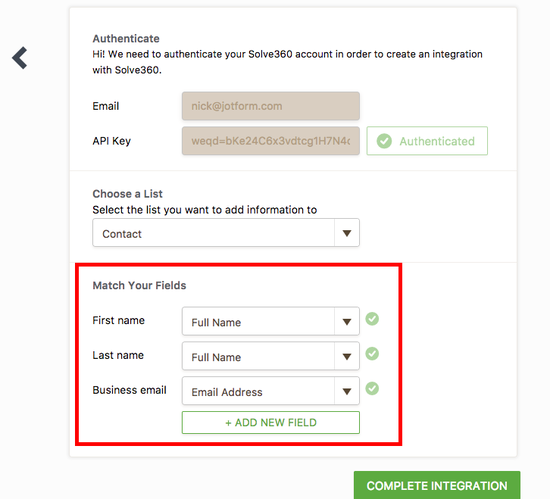This screenshot has height=499, width=550.
Task: Select the Contact list combo box
Action: 226,233
